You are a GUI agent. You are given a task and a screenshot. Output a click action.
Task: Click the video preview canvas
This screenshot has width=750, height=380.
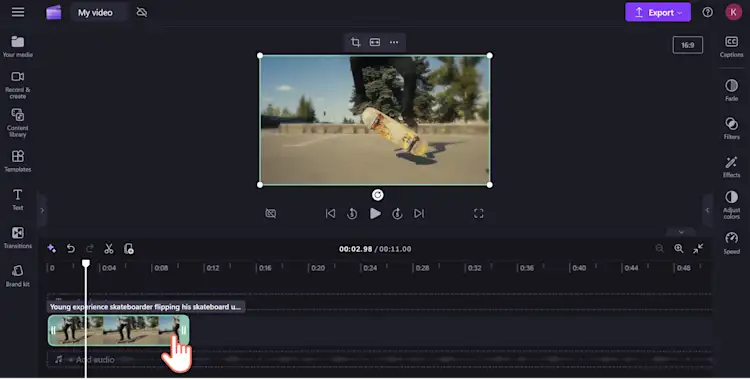click(x=375, y=120)
